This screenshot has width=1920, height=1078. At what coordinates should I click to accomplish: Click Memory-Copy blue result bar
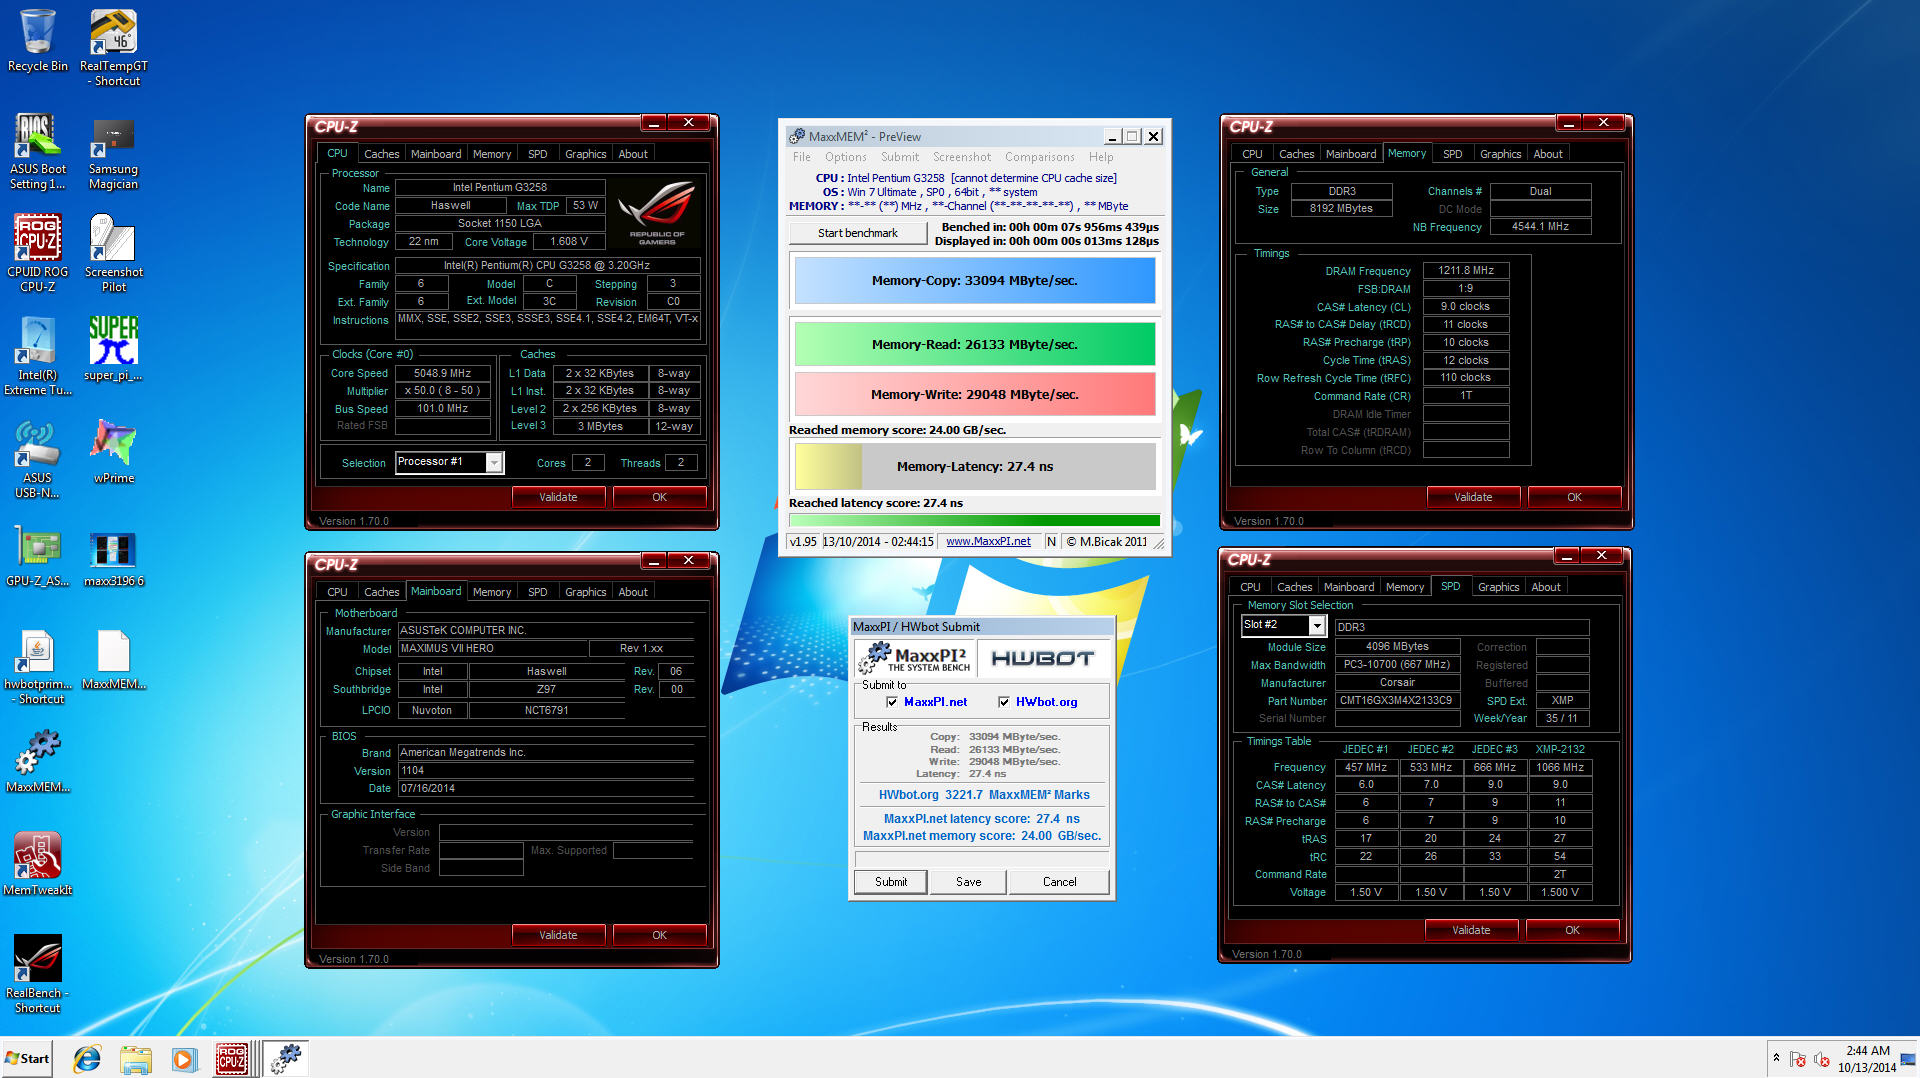(975, 281)
